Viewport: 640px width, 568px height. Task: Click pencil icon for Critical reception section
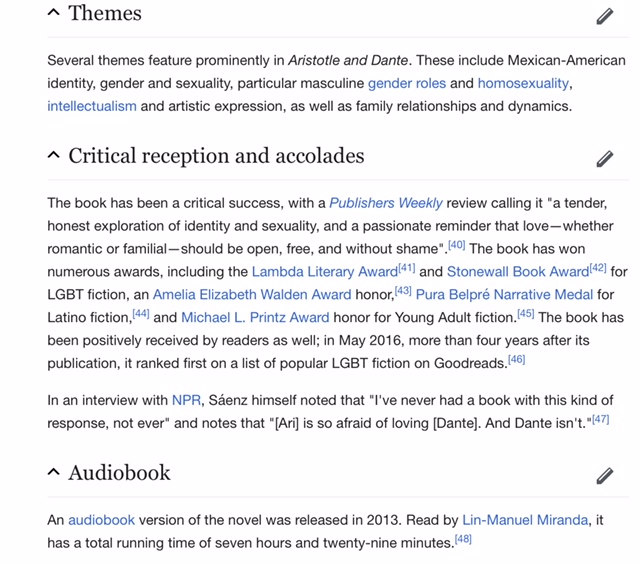point(604,159)
